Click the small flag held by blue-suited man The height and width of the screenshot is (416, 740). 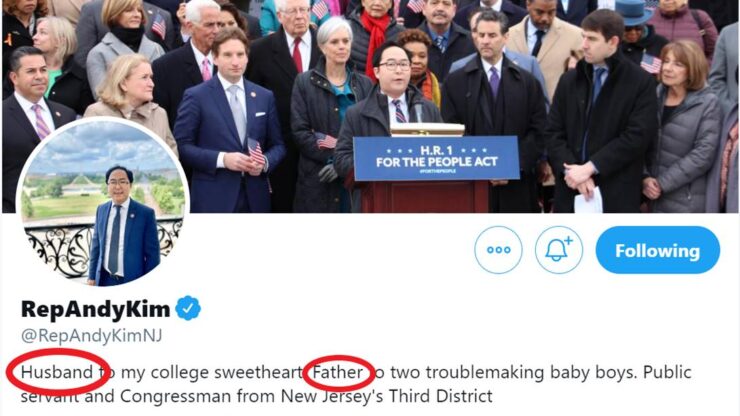[x=256, y=152]
